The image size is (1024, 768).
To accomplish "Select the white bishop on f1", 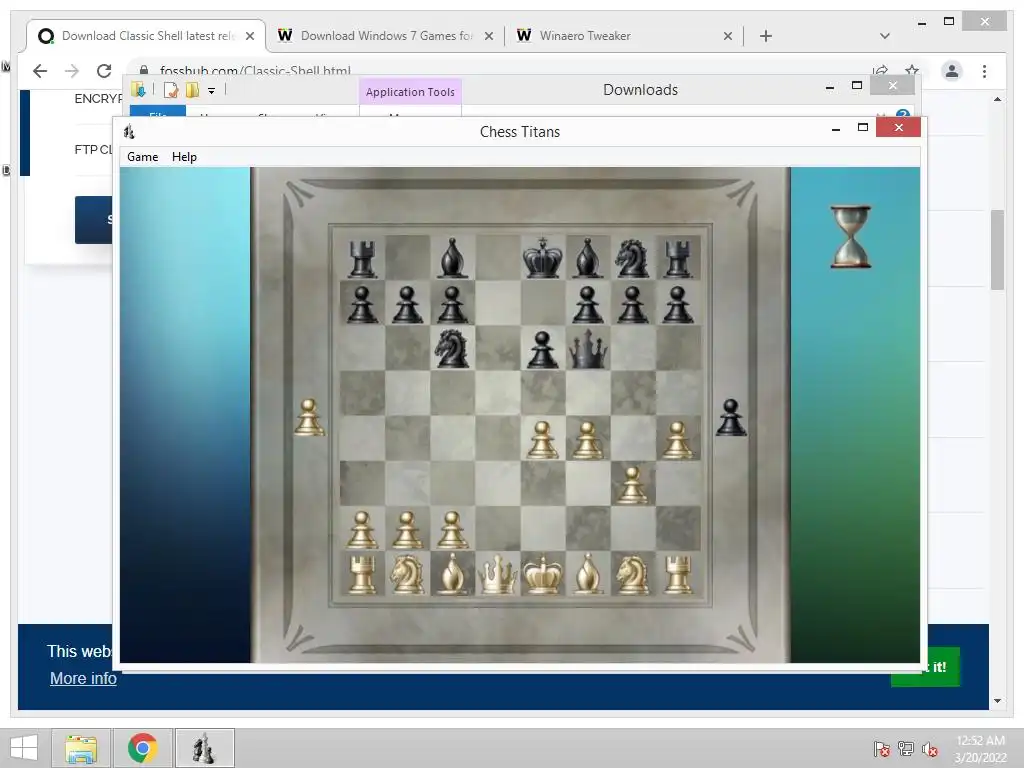I will [588, 574].
